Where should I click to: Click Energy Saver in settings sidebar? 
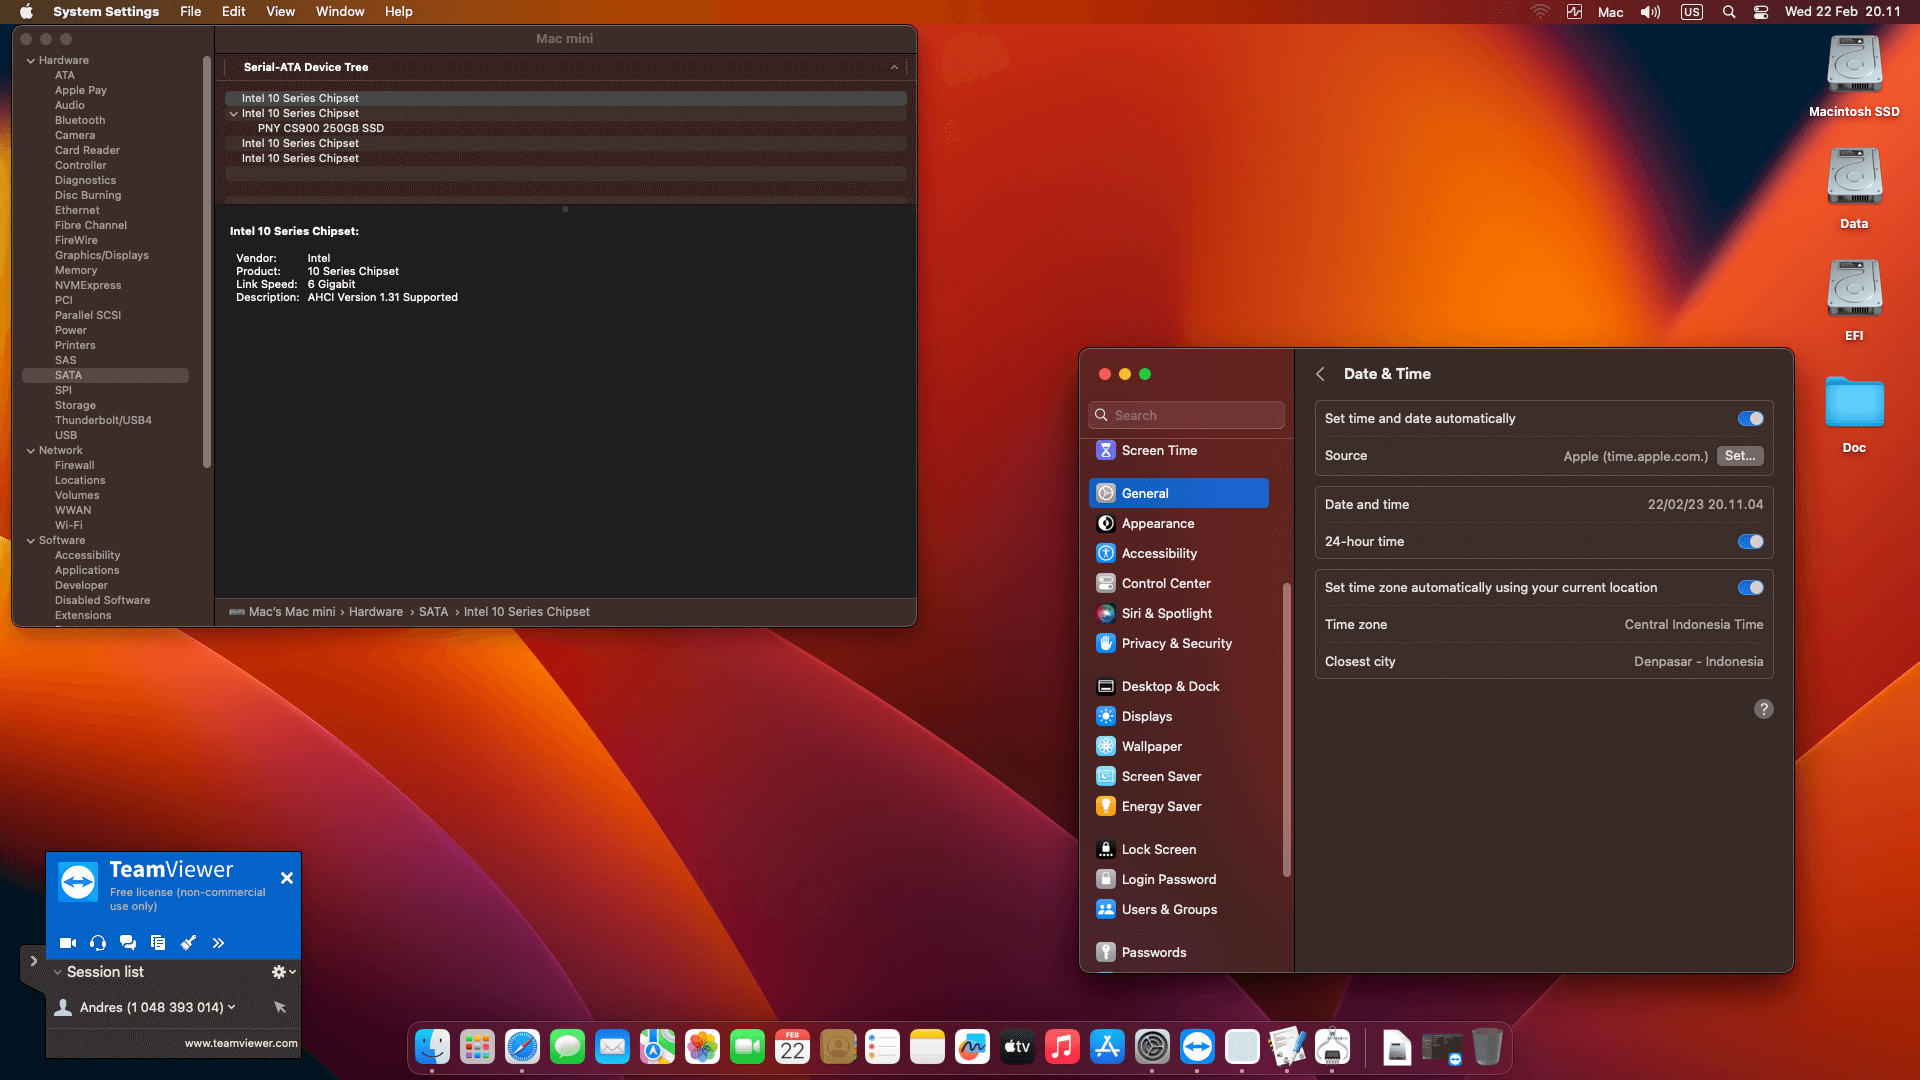[x=1178, y=807]
